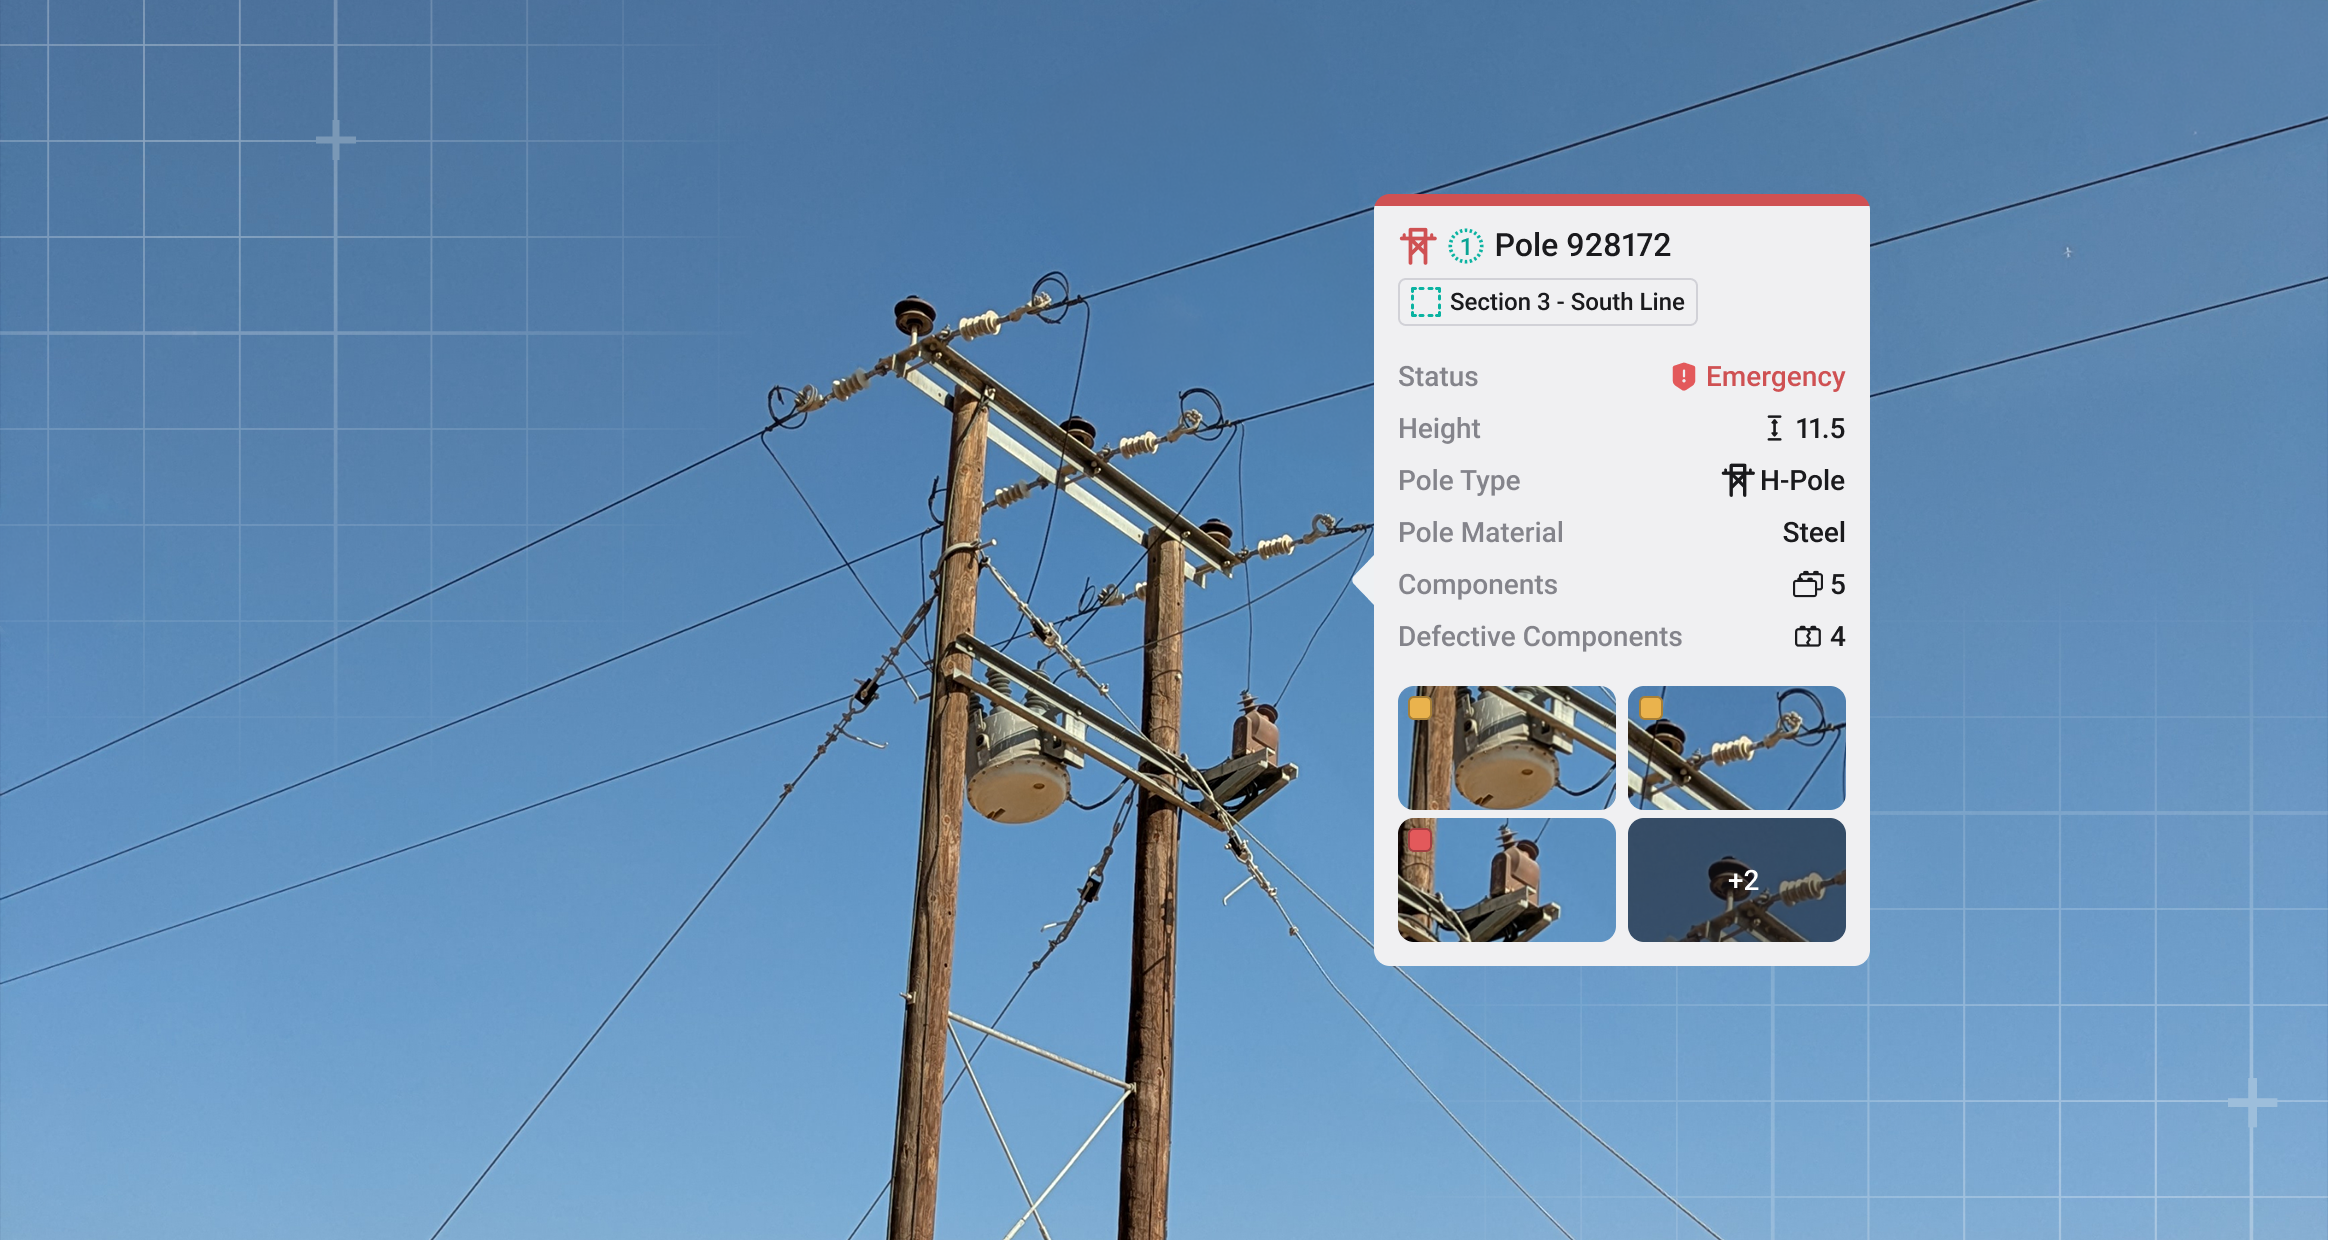Screen dimensions: 2328x1240
Task: Open the insulator thumbnail with yellow marker
Action: coord(1736,748)
